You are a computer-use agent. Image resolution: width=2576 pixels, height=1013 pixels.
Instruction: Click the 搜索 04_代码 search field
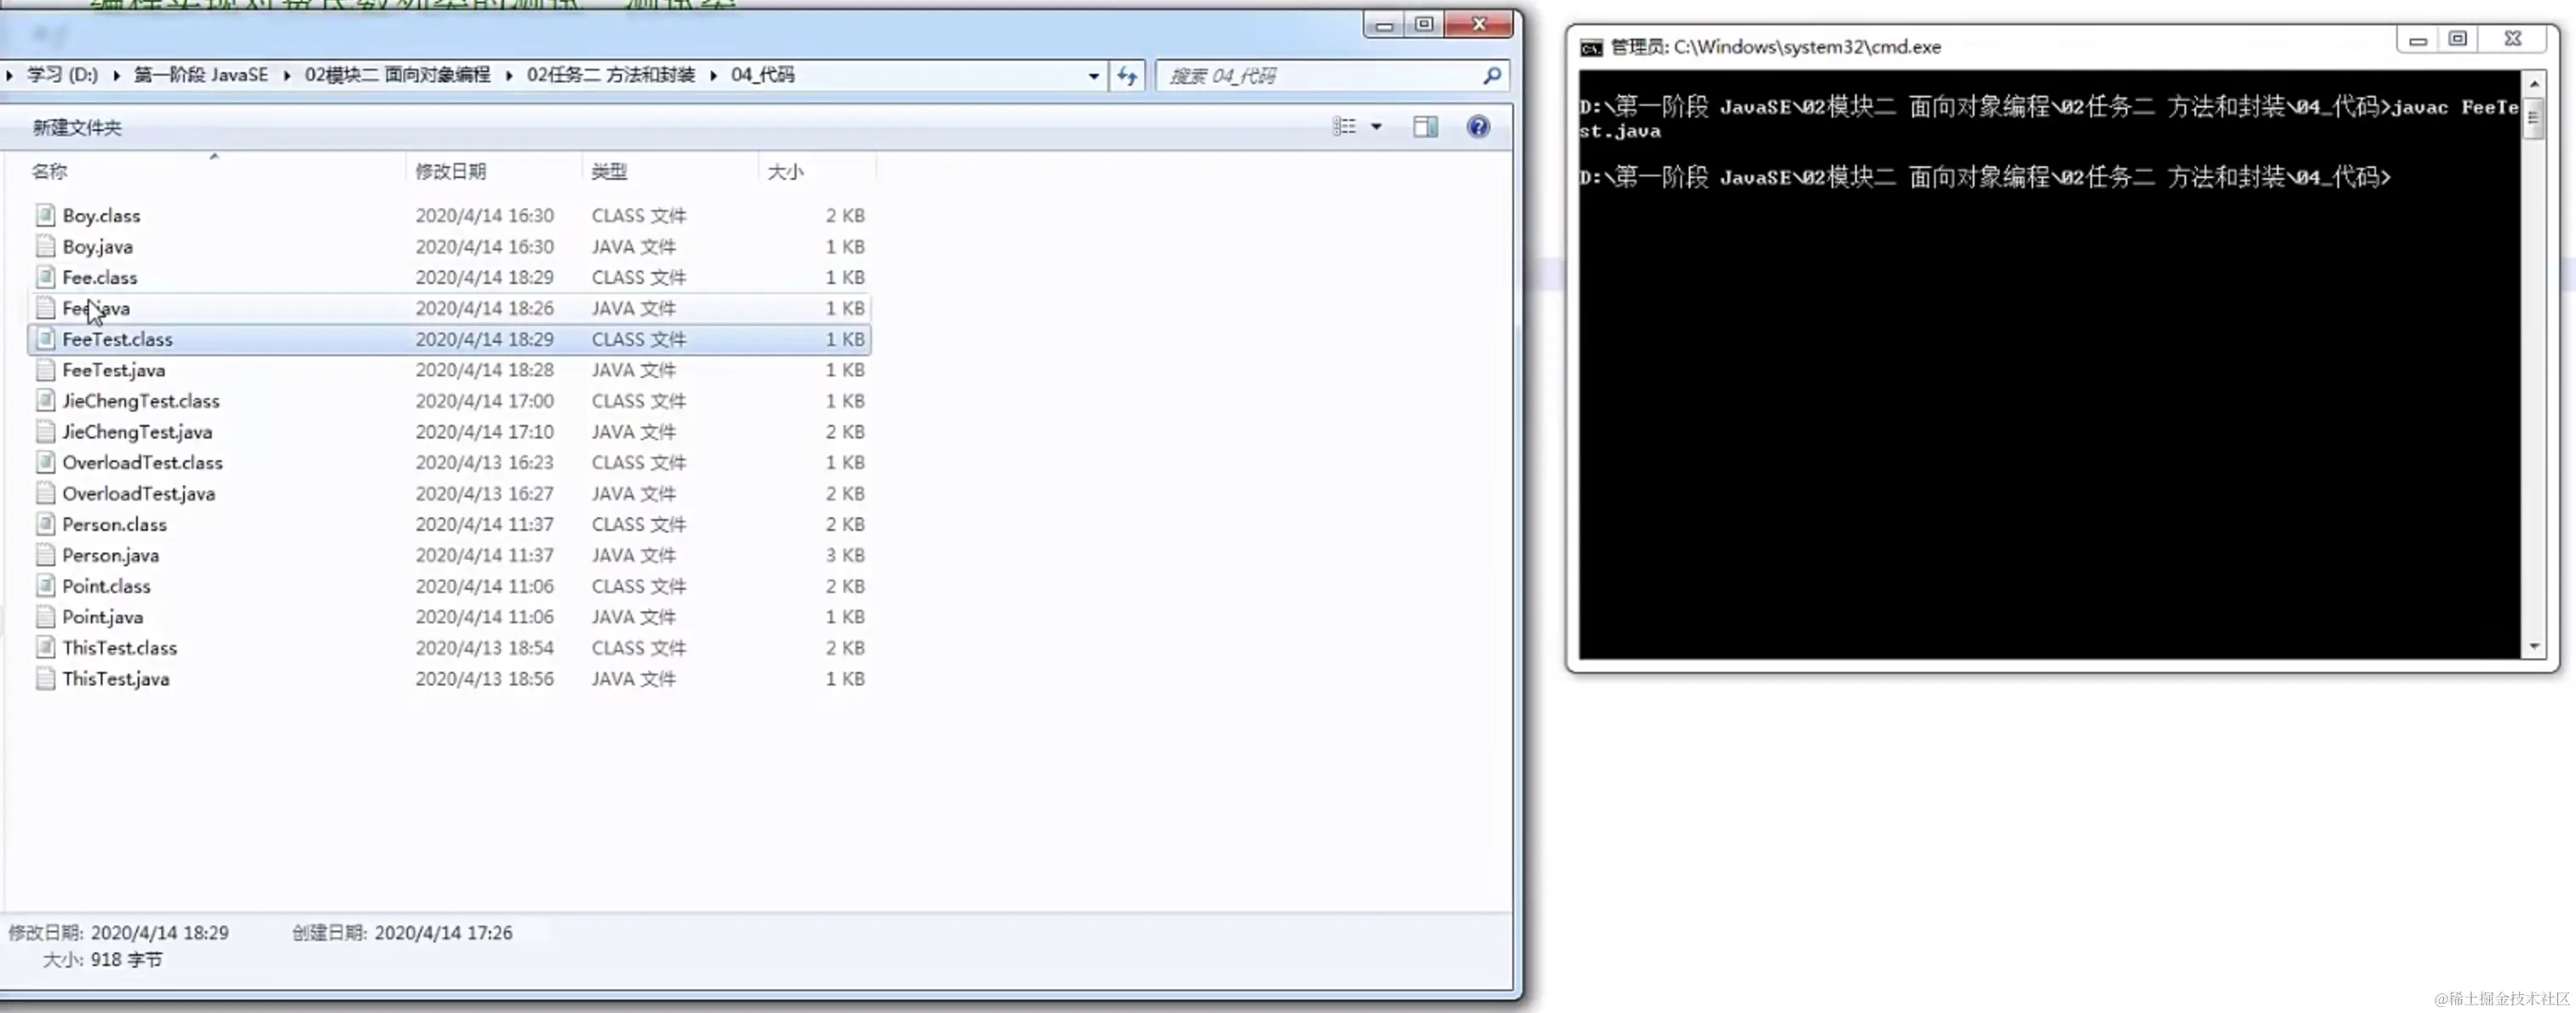tap(1320, 76)
